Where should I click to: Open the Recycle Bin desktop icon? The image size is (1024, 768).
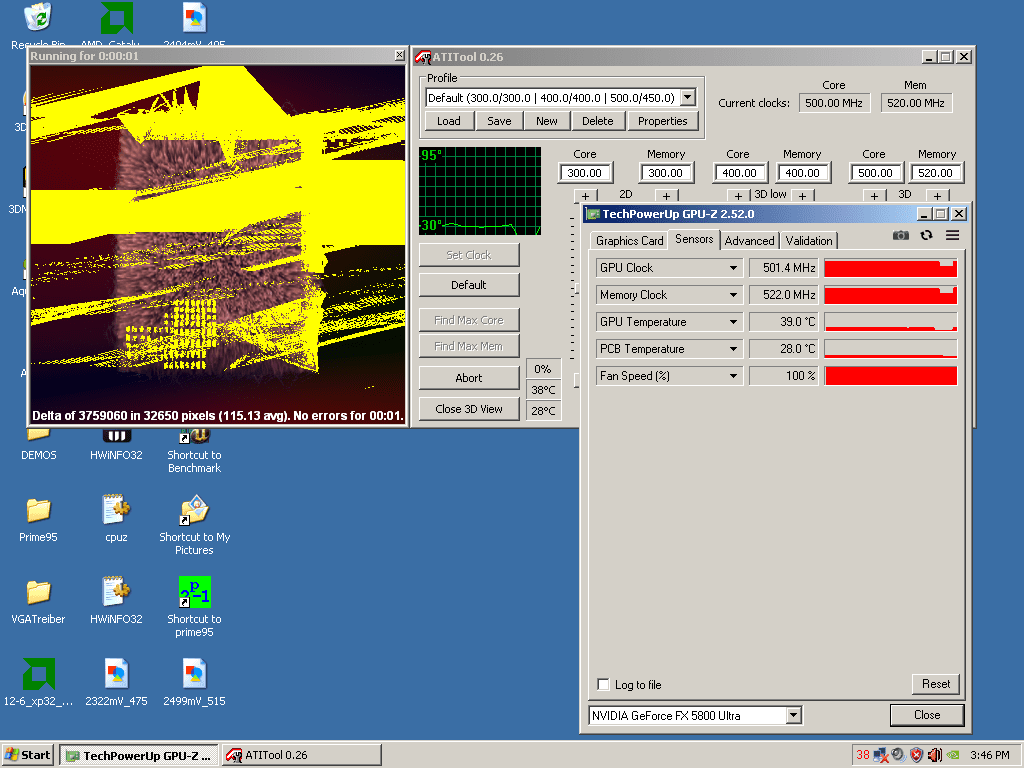[x=38, y=18]
